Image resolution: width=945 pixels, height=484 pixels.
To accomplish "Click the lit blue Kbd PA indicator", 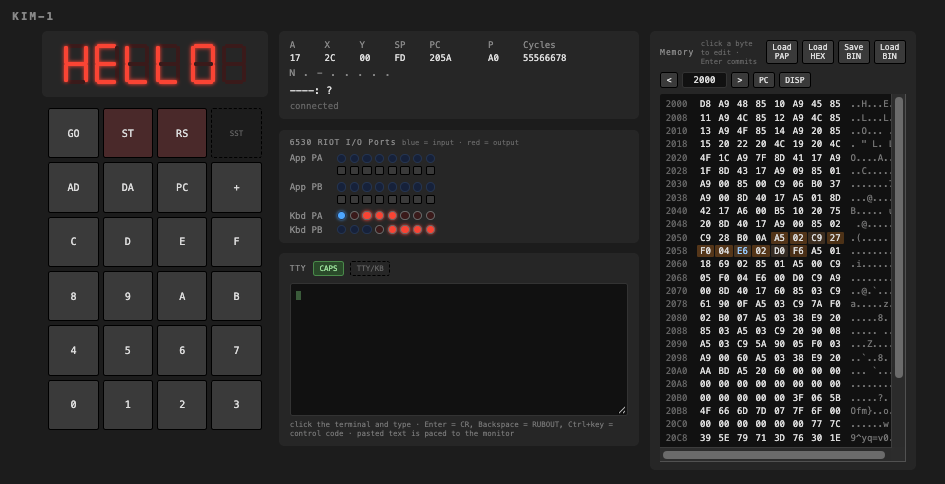I will point(342,215).
